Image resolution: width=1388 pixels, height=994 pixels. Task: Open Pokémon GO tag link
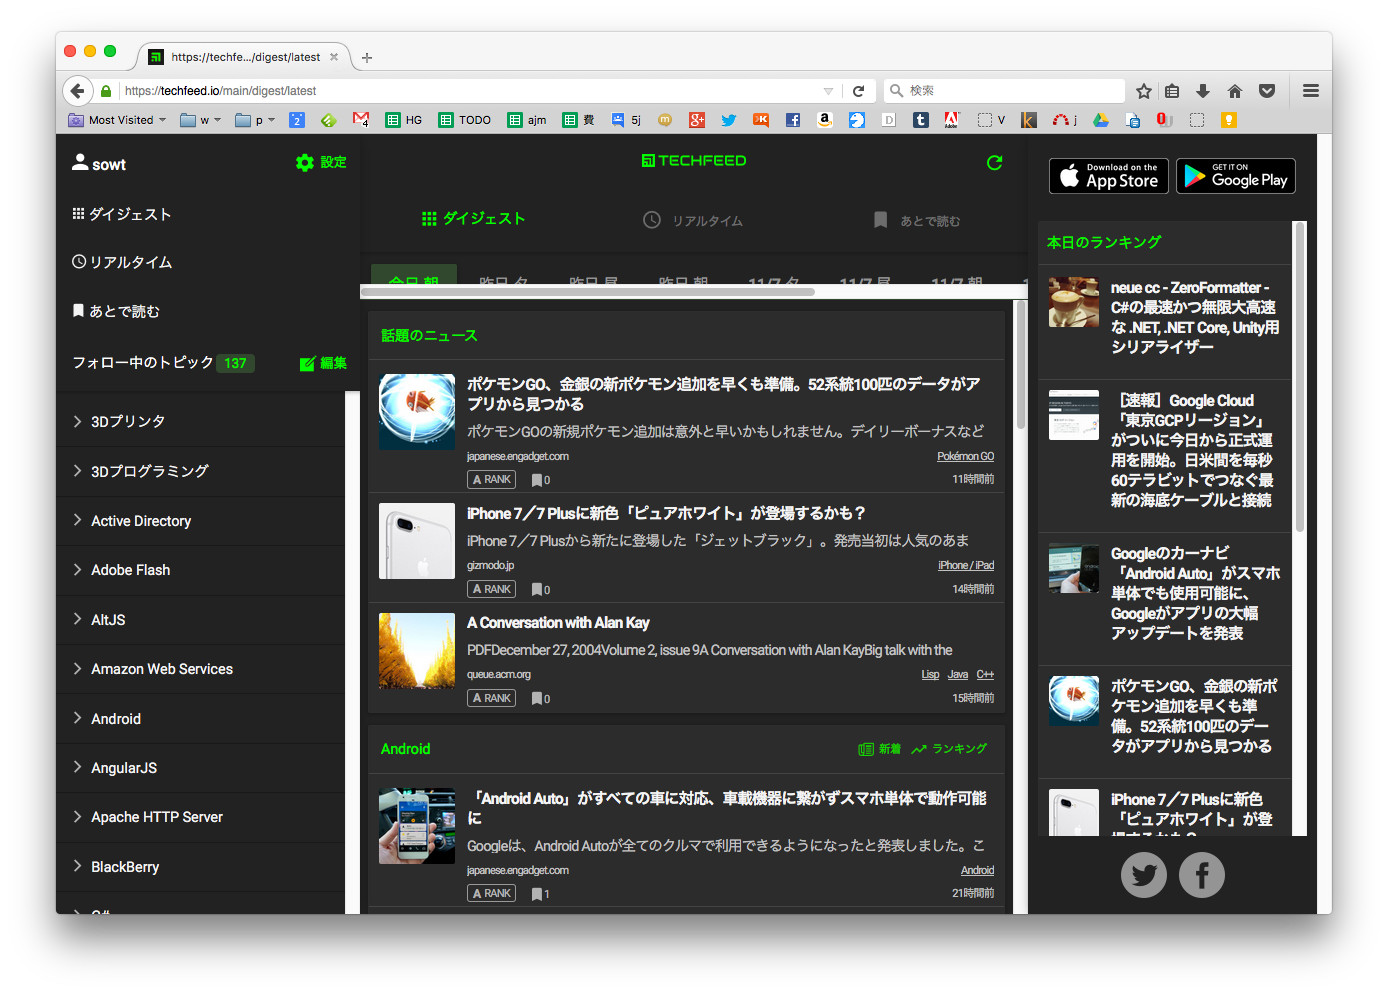(x=965, y=456)
